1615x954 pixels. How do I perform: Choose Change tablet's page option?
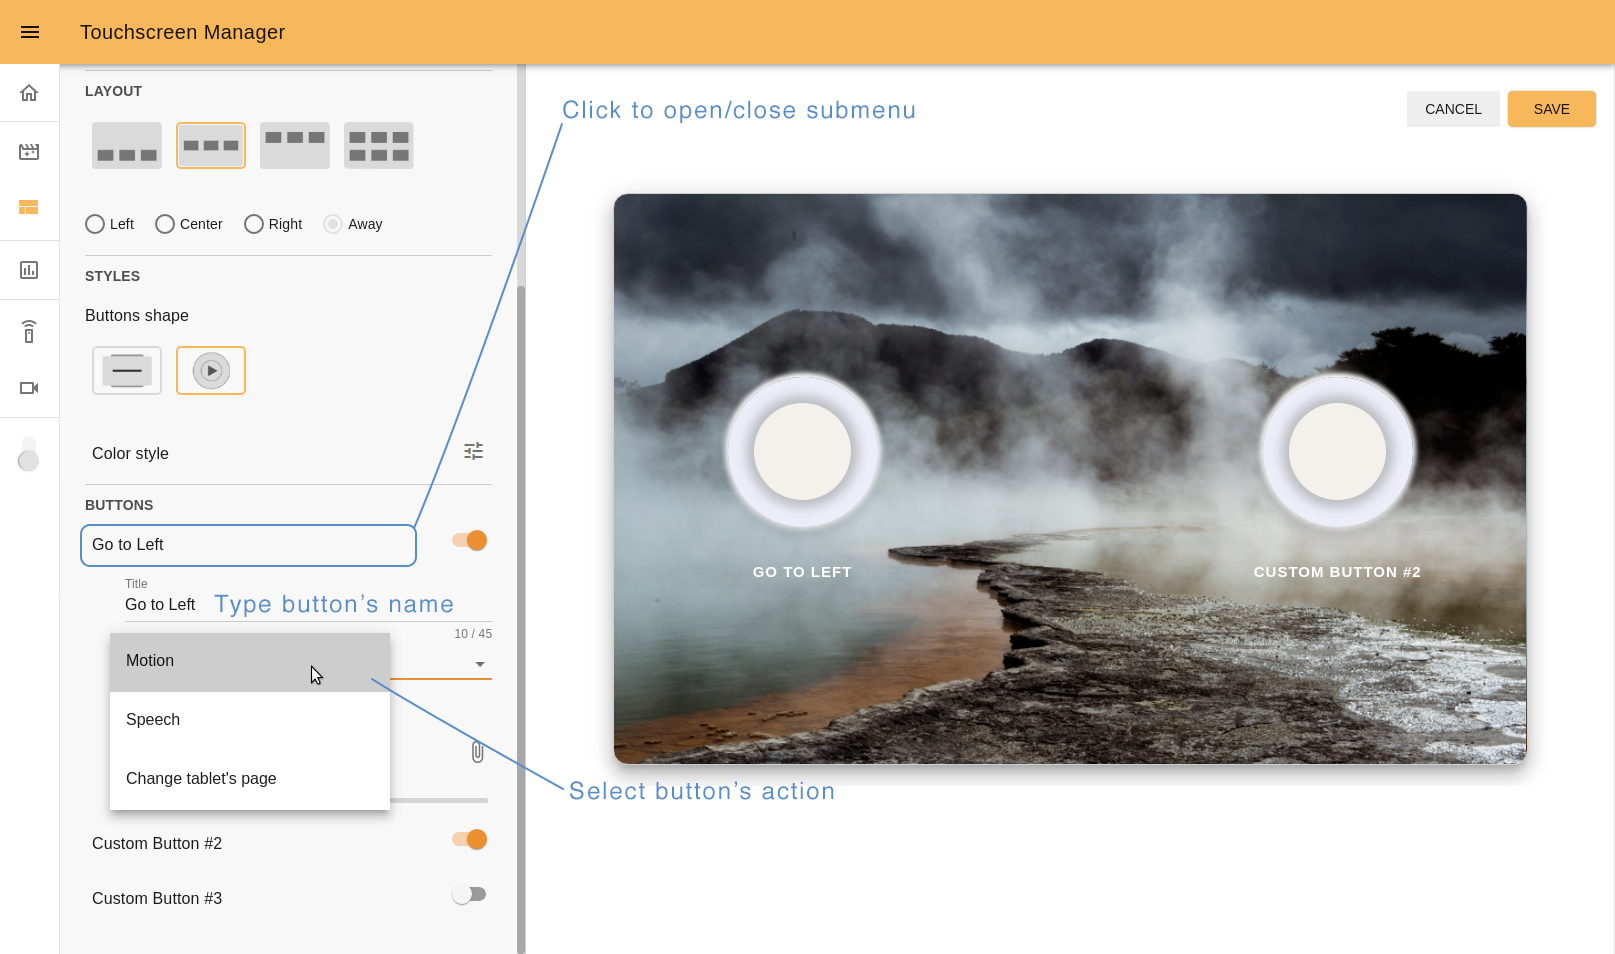pyautogui.click(x=201, y=779)
